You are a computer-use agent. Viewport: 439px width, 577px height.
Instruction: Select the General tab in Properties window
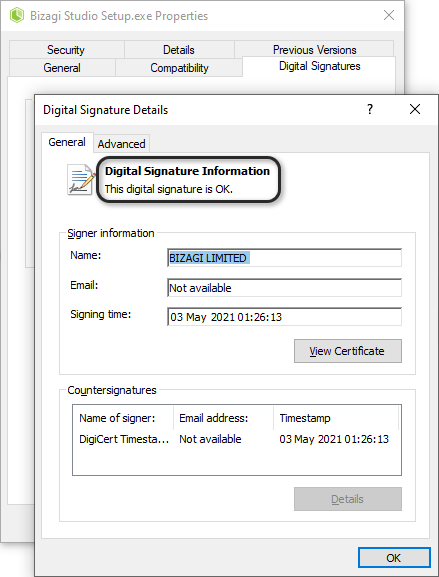(x=62, y=68)
